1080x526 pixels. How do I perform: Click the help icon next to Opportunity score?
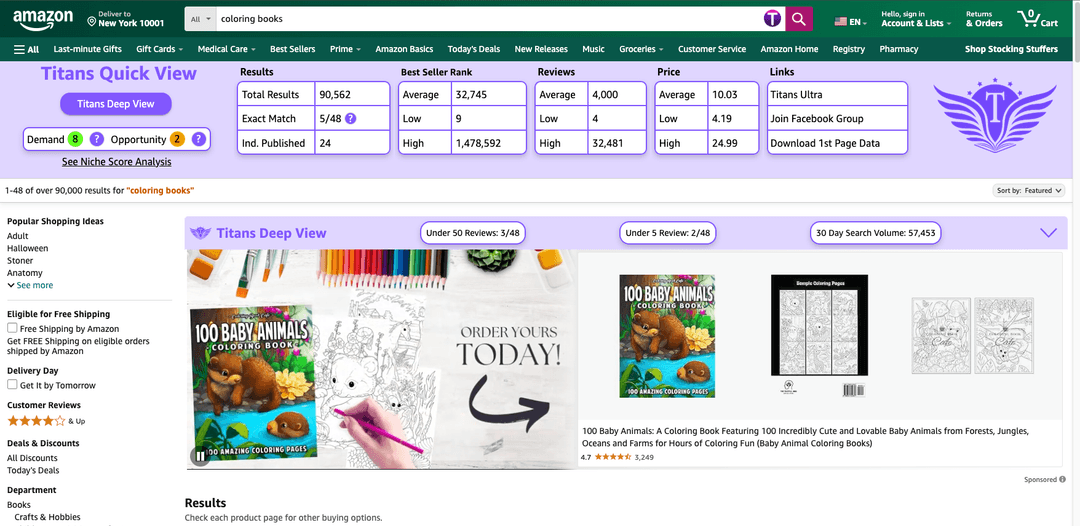pos(198,139)
